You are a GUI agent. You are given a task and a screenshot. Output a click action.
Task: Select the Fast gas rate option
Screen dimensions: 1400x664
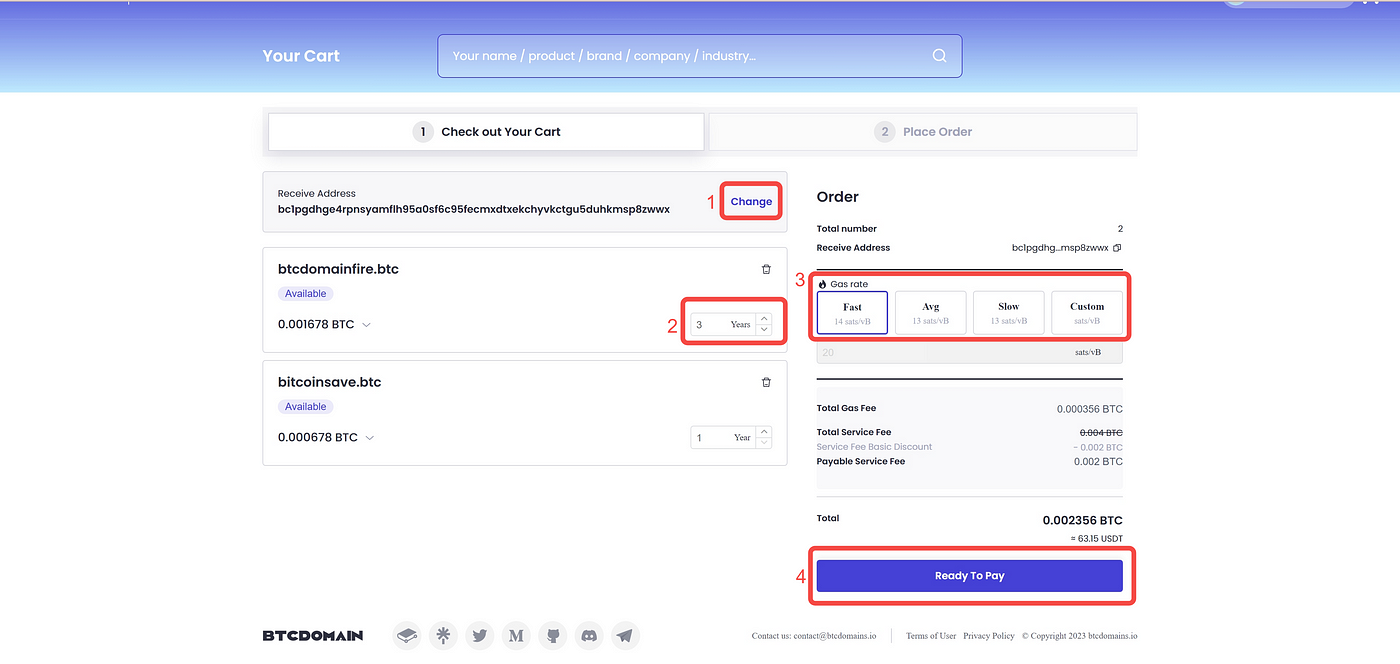(852, 314)
